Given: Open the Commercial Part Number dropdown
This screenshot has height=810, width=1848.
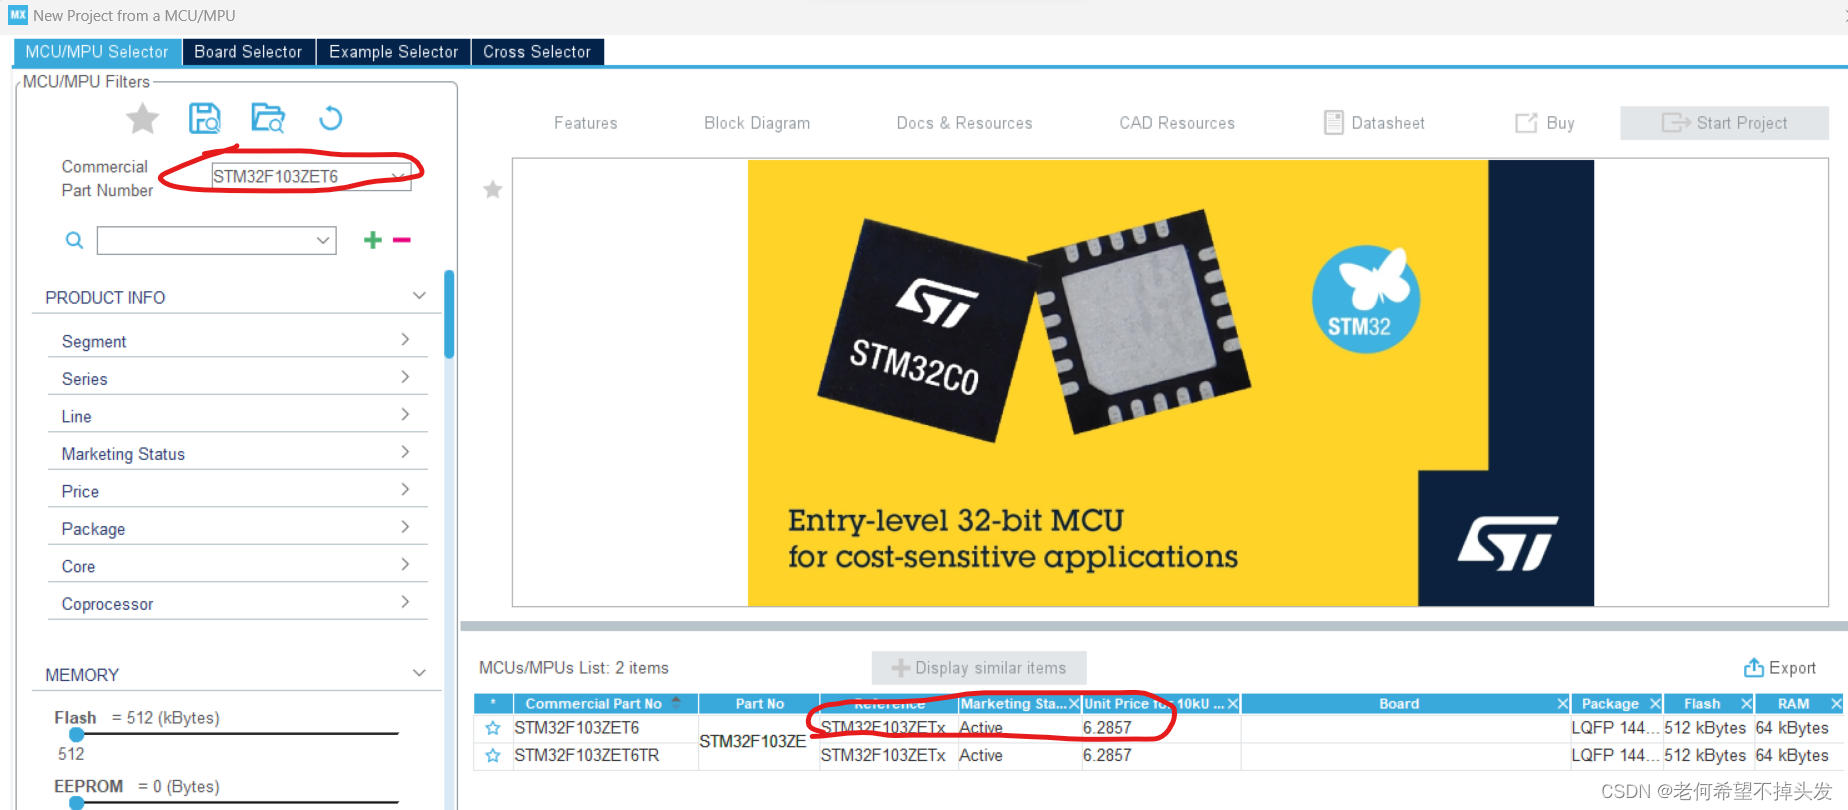Looking at the screenshot, I should click(399, 177).
